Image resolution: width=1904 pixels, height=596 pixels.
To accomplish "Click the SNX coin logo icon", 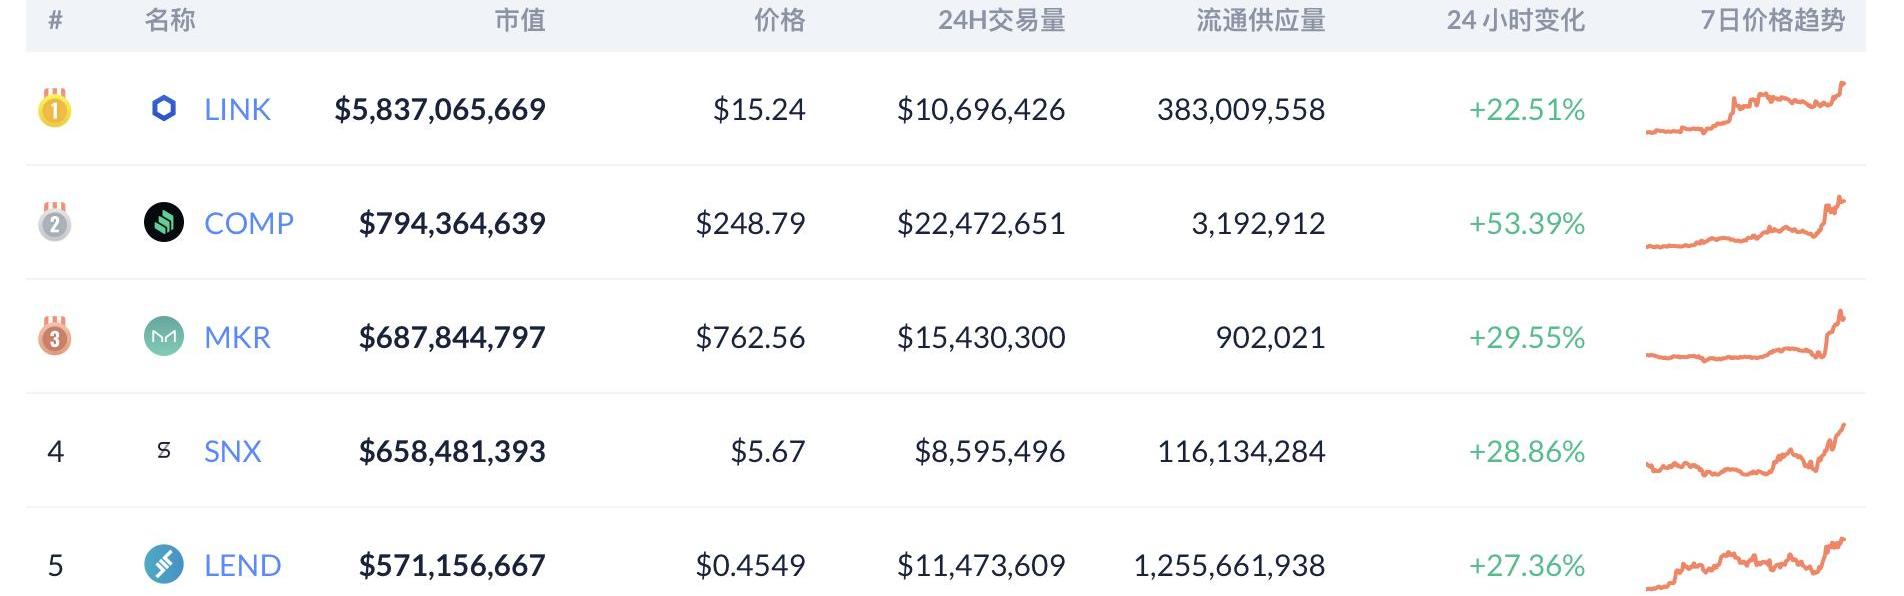I will point(164,451).
